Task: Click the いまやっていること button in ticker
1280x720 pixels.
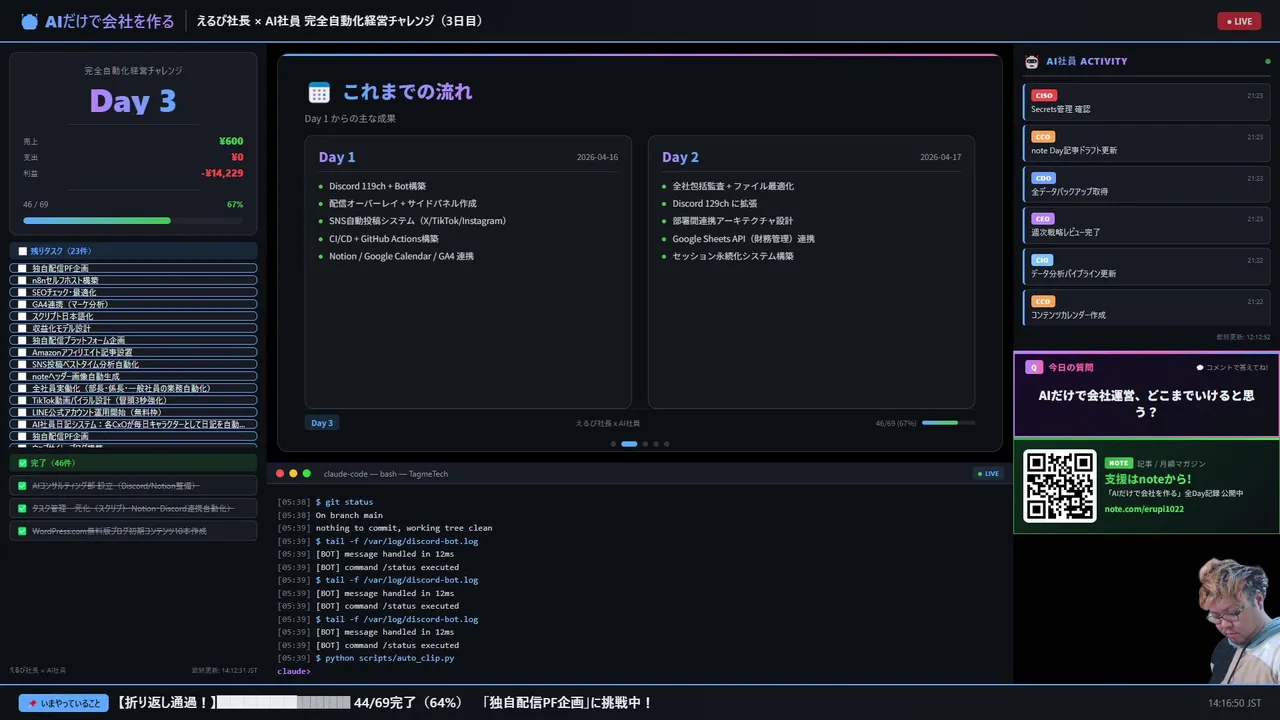Action: tap(63, 703)
